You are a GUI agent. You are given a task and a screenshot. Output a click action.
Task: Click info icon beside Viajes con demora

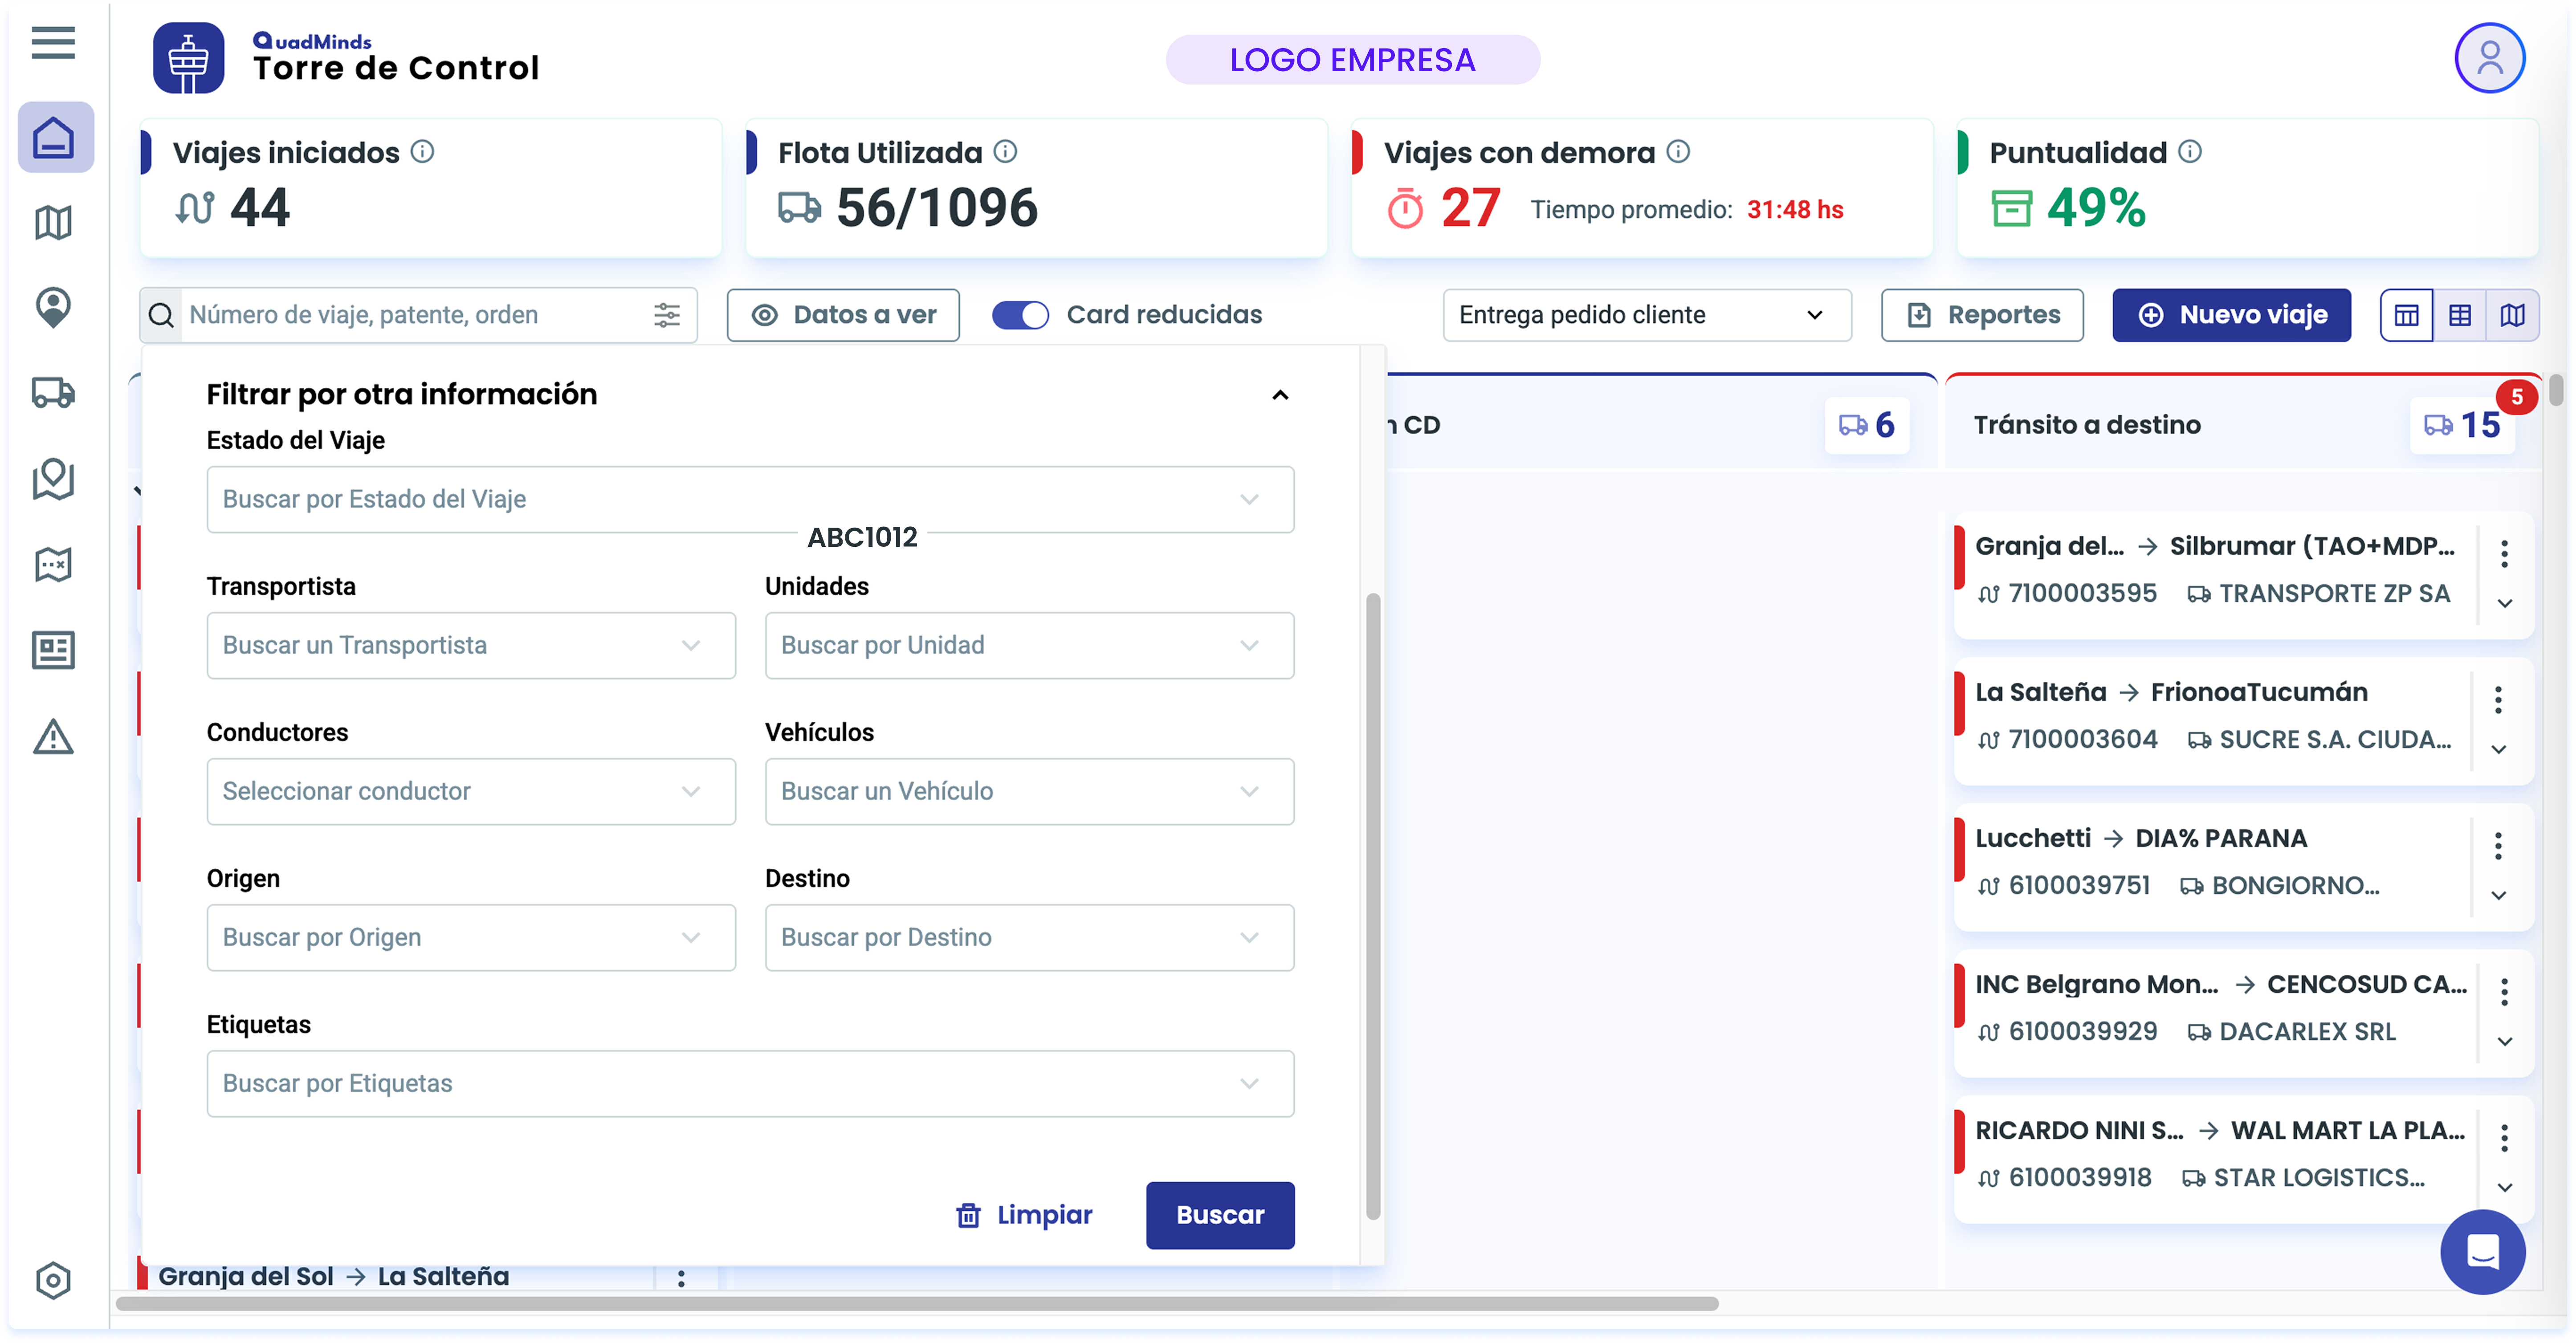pos(1679,152)
